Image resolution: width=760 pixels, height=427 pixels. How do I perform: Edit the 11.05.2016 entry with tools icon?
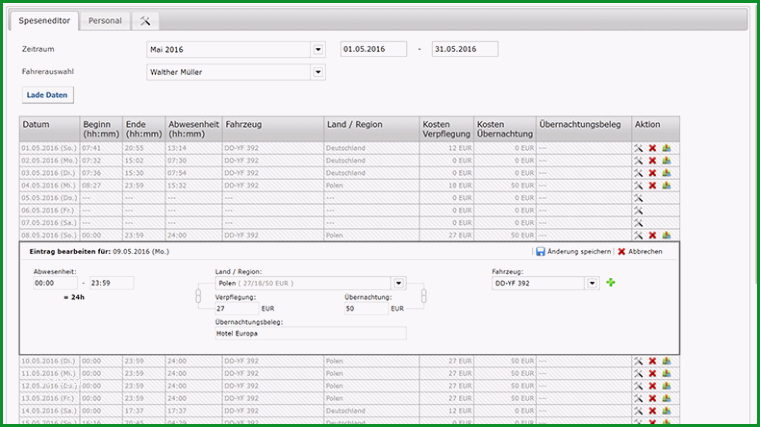[x=638, y=374]
